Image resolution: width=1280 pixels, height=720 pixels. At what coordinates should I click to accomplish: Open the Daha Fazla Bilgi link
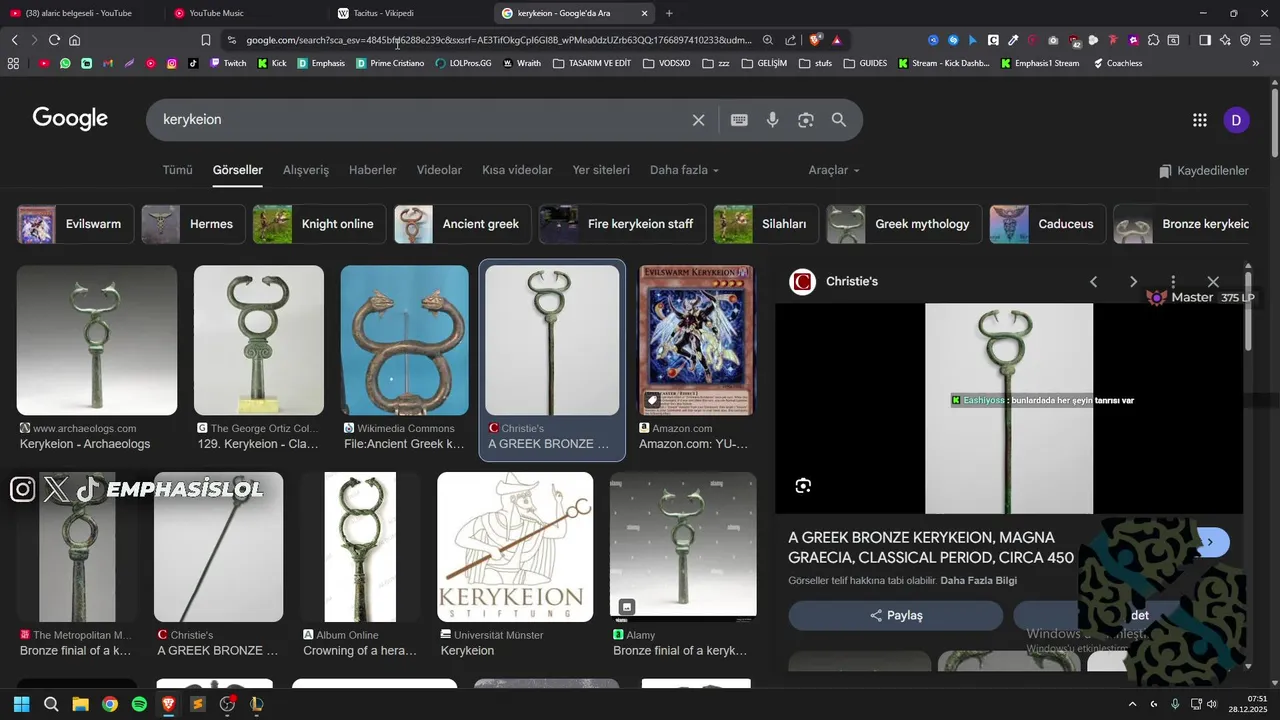979,581
